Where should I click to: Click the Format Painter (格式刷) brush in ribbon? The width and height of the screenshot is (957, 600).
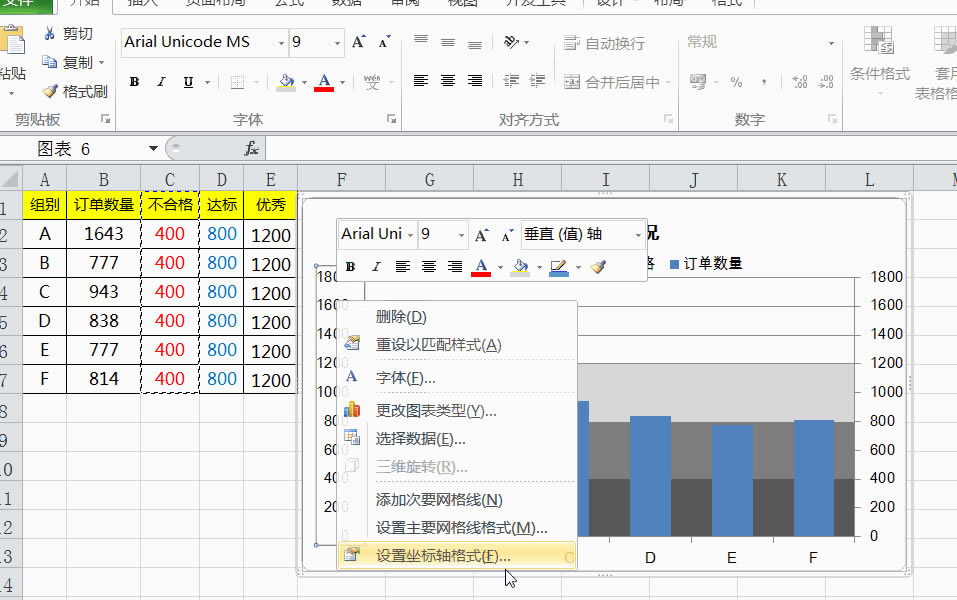coord(50,91)
